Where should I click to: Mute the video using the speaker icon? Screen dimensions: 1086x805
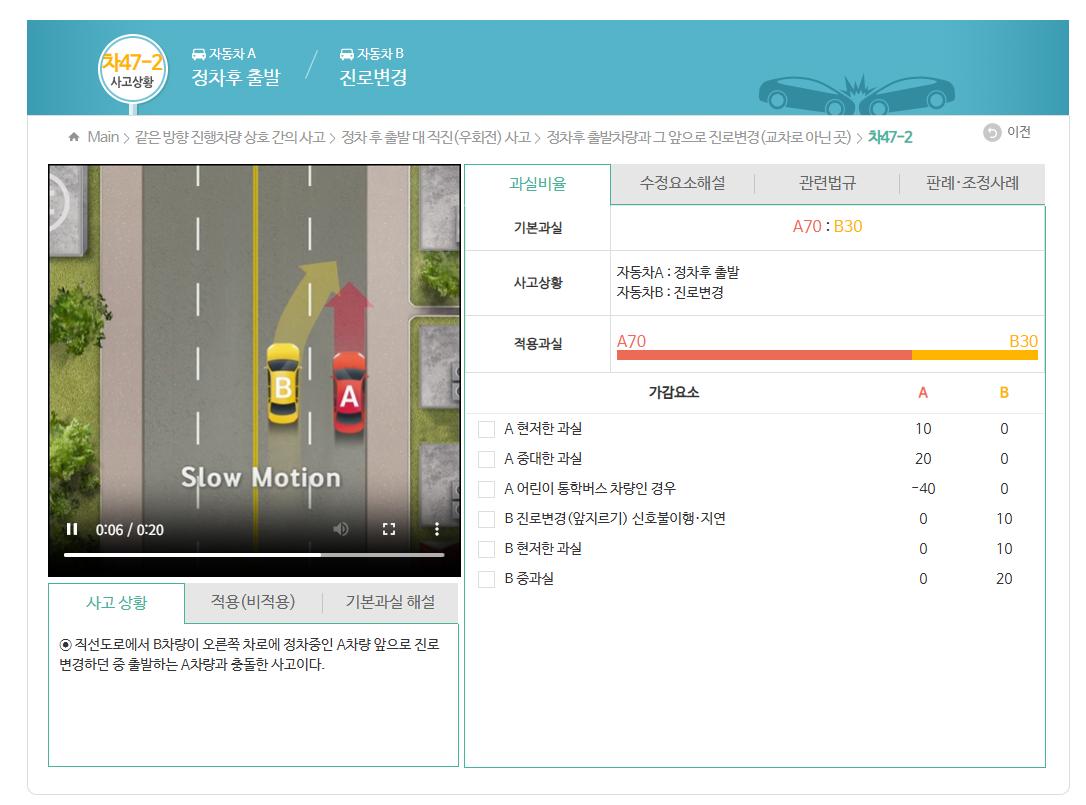point(341,530)
